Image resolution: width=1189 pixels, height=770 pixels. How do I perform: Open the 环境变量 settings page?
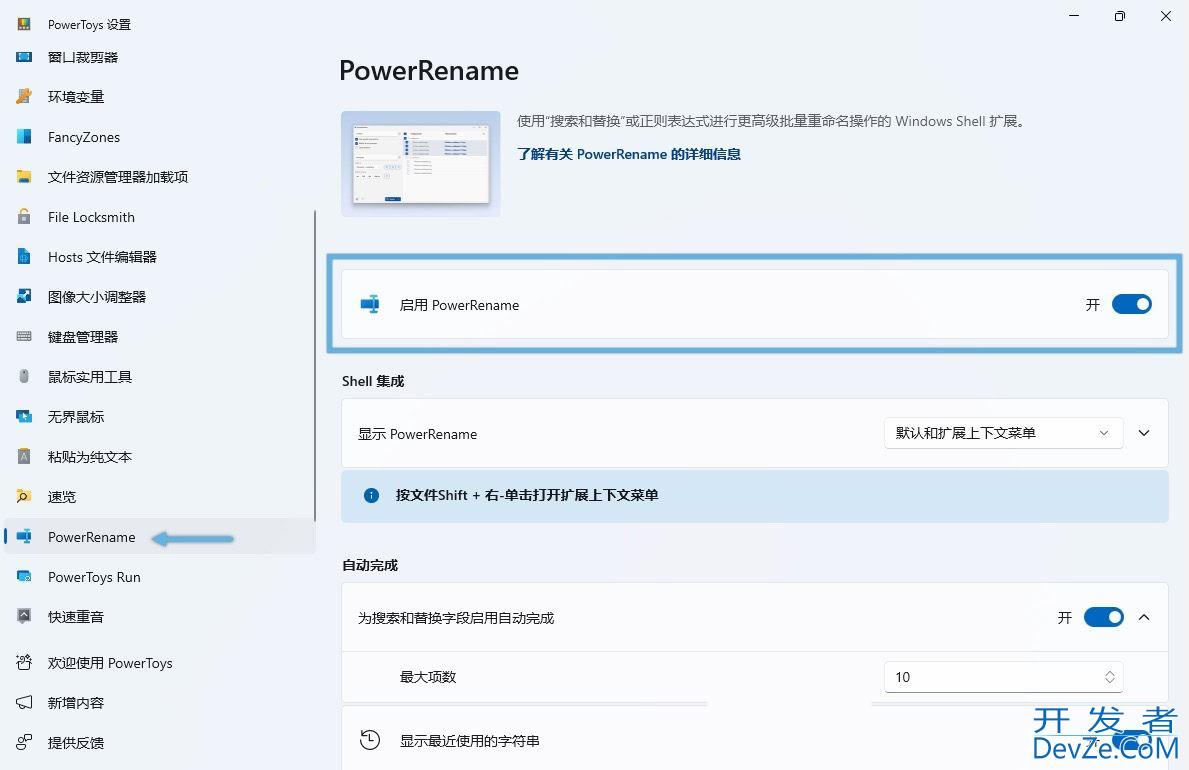pos(76,96)
